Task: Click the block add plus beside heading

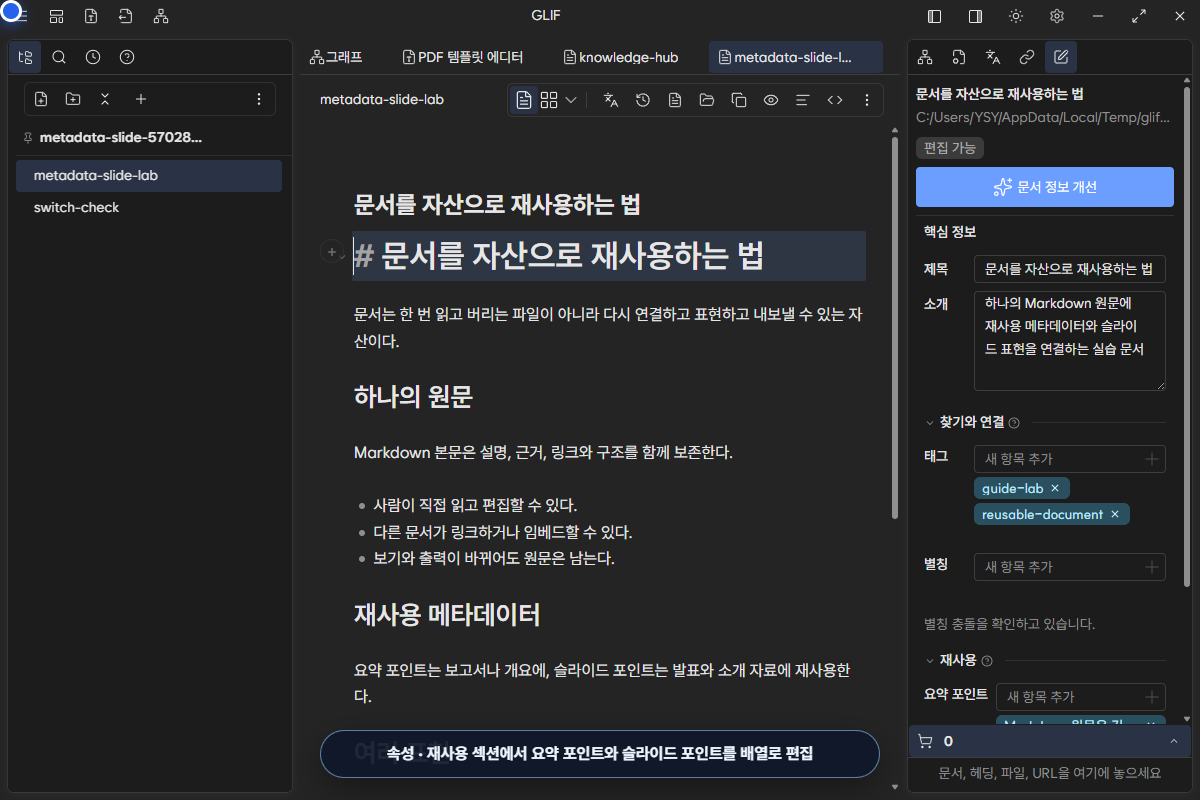Action: click(332, 253)
